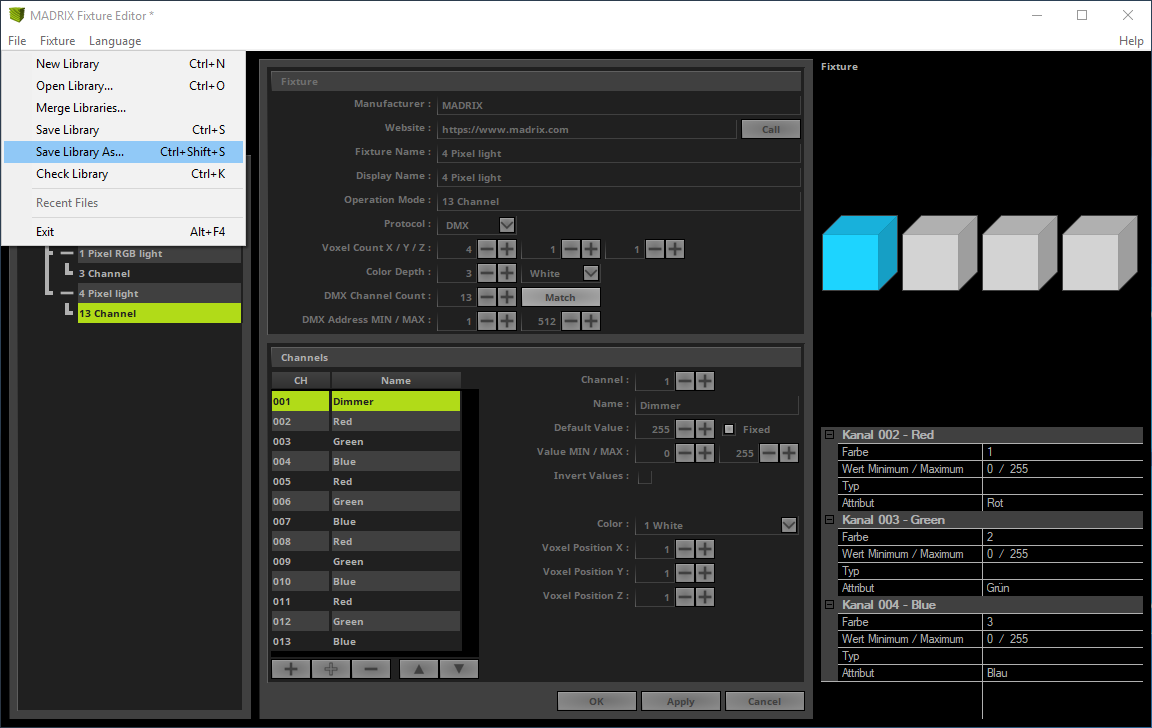The image size is (1152, 728).
Task: Click the Website URL field
Action: point(586,129)
